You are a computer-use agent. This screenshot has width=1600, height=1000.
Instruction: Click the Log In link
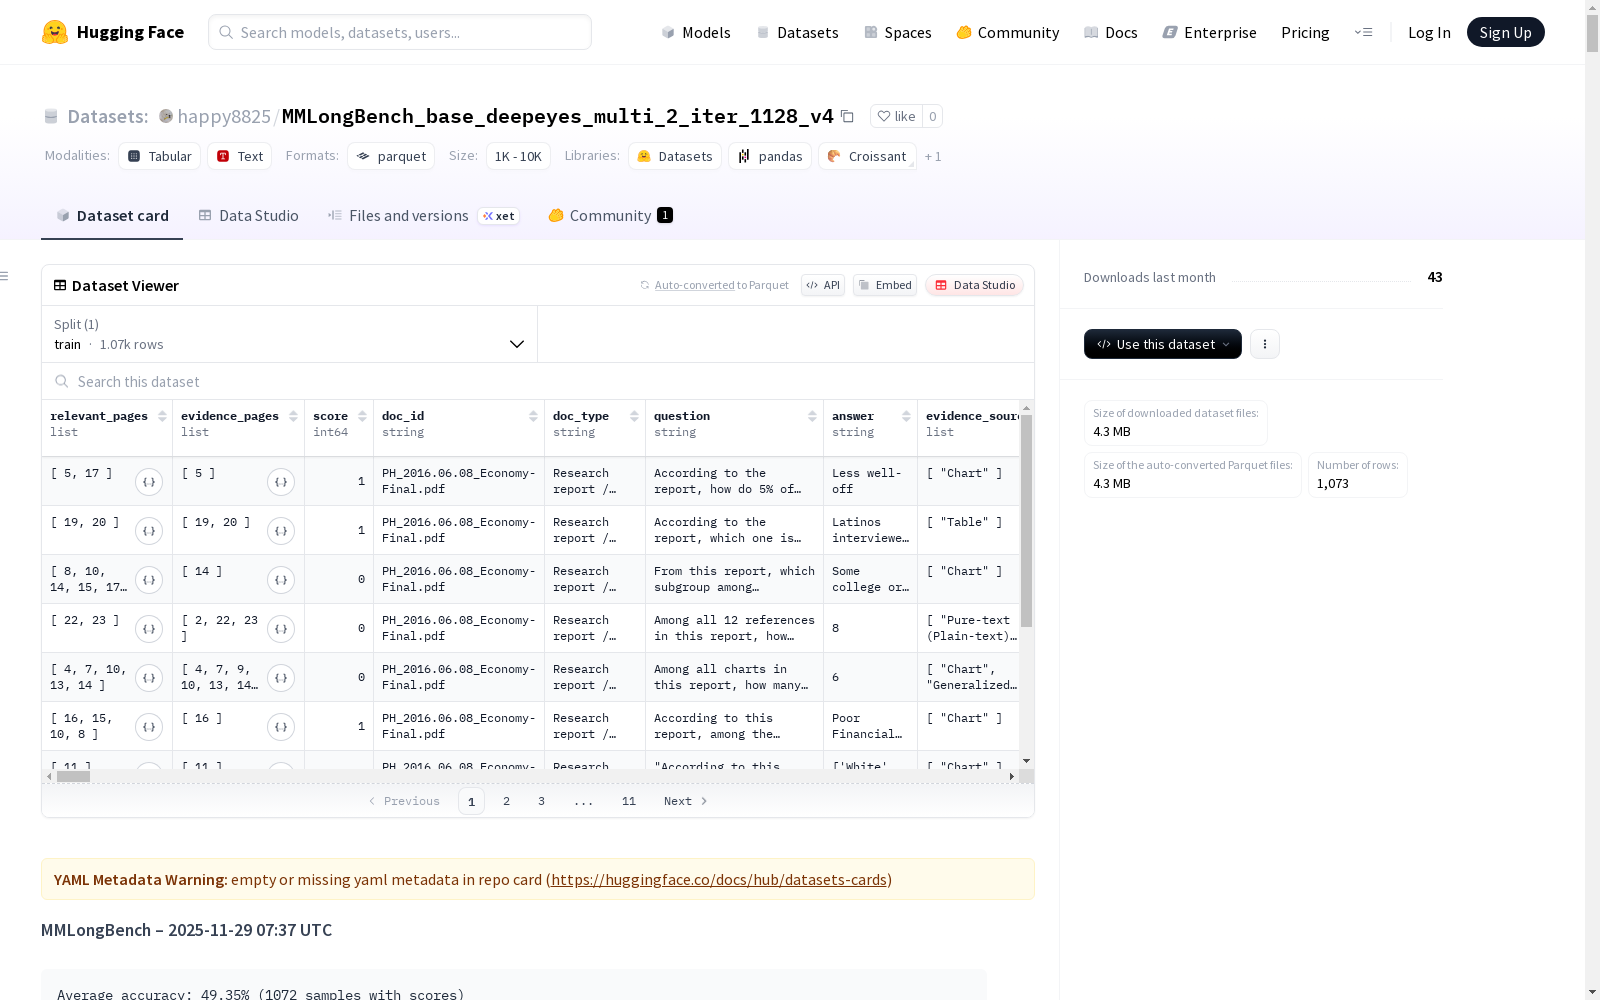point(1429,32)
